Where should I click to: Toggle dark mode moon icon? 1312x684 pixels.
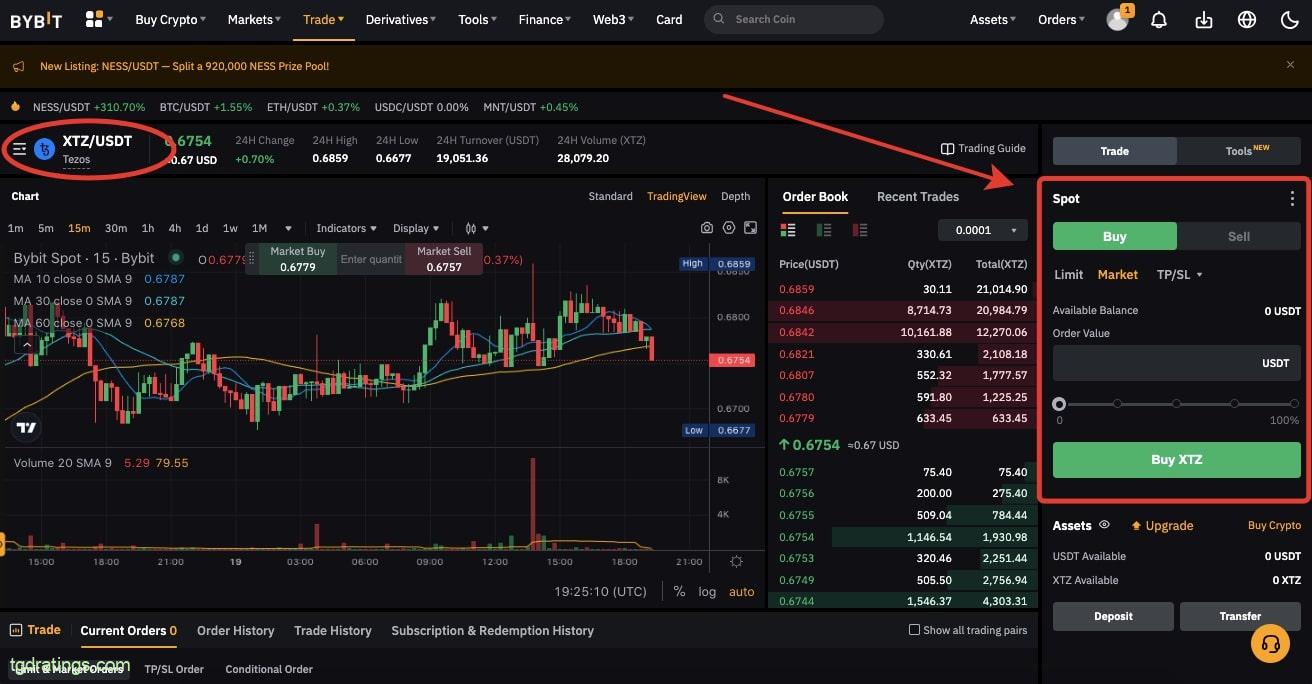click(1289, 19)
